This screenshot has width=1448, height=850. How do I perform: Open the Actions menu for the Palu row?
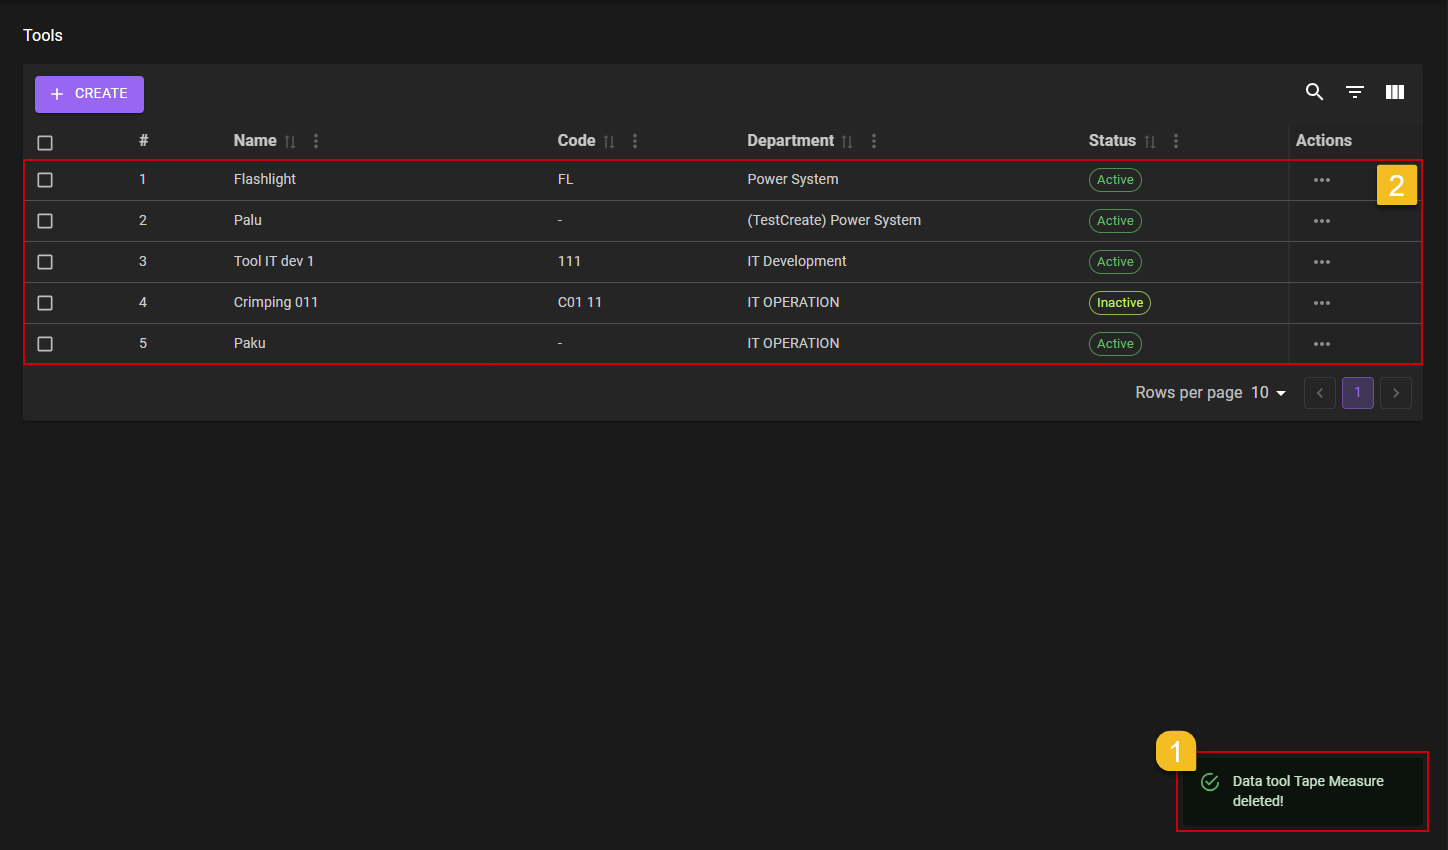point(1321,220)
